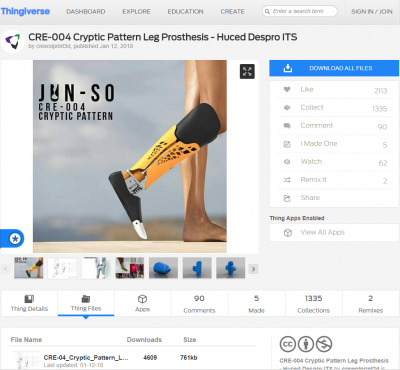Switch to Thing Details tab

(x=29, y=303)
